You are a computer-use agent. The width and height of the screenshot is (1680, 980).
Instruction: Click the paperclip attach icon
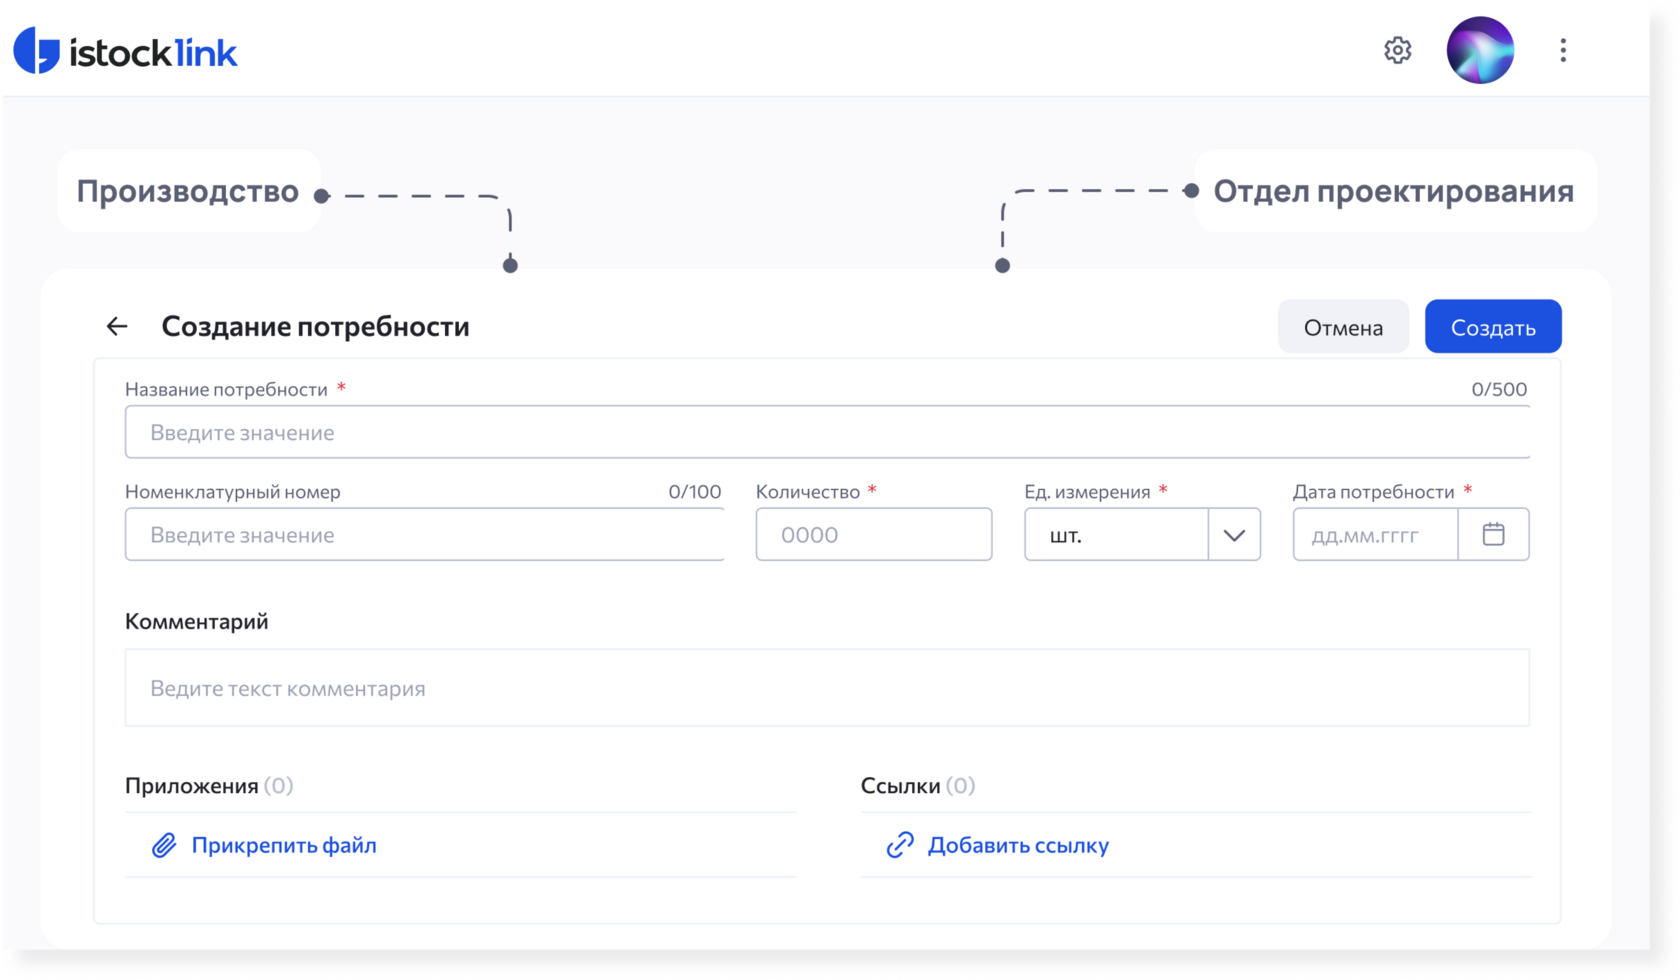tap(164, 846)
